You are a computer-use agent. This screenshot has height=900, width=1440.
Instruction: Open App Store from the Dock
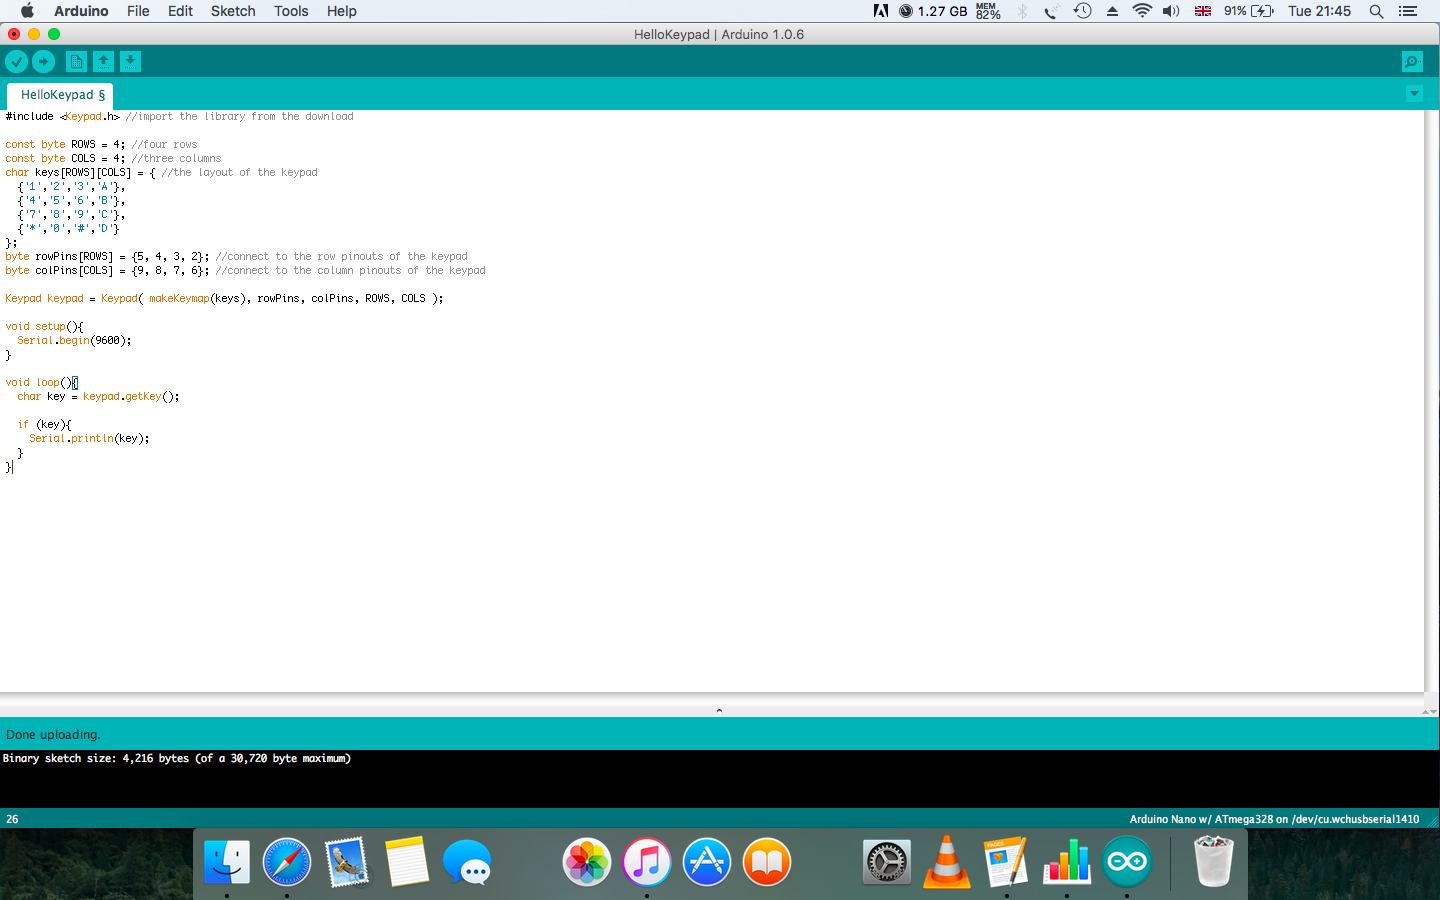707,862
